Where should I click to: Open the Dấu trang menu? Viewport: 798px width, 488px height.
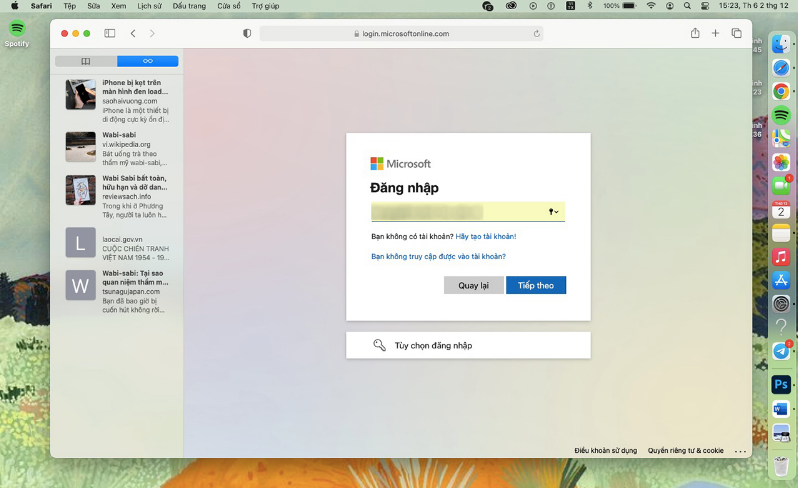point(187,6)
